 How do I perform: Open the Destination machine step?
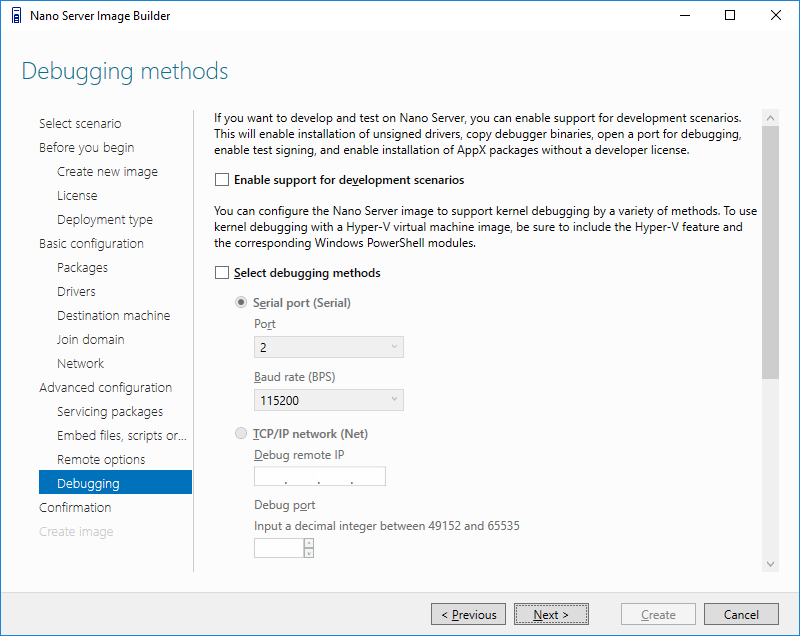click(x=113, y=315)
